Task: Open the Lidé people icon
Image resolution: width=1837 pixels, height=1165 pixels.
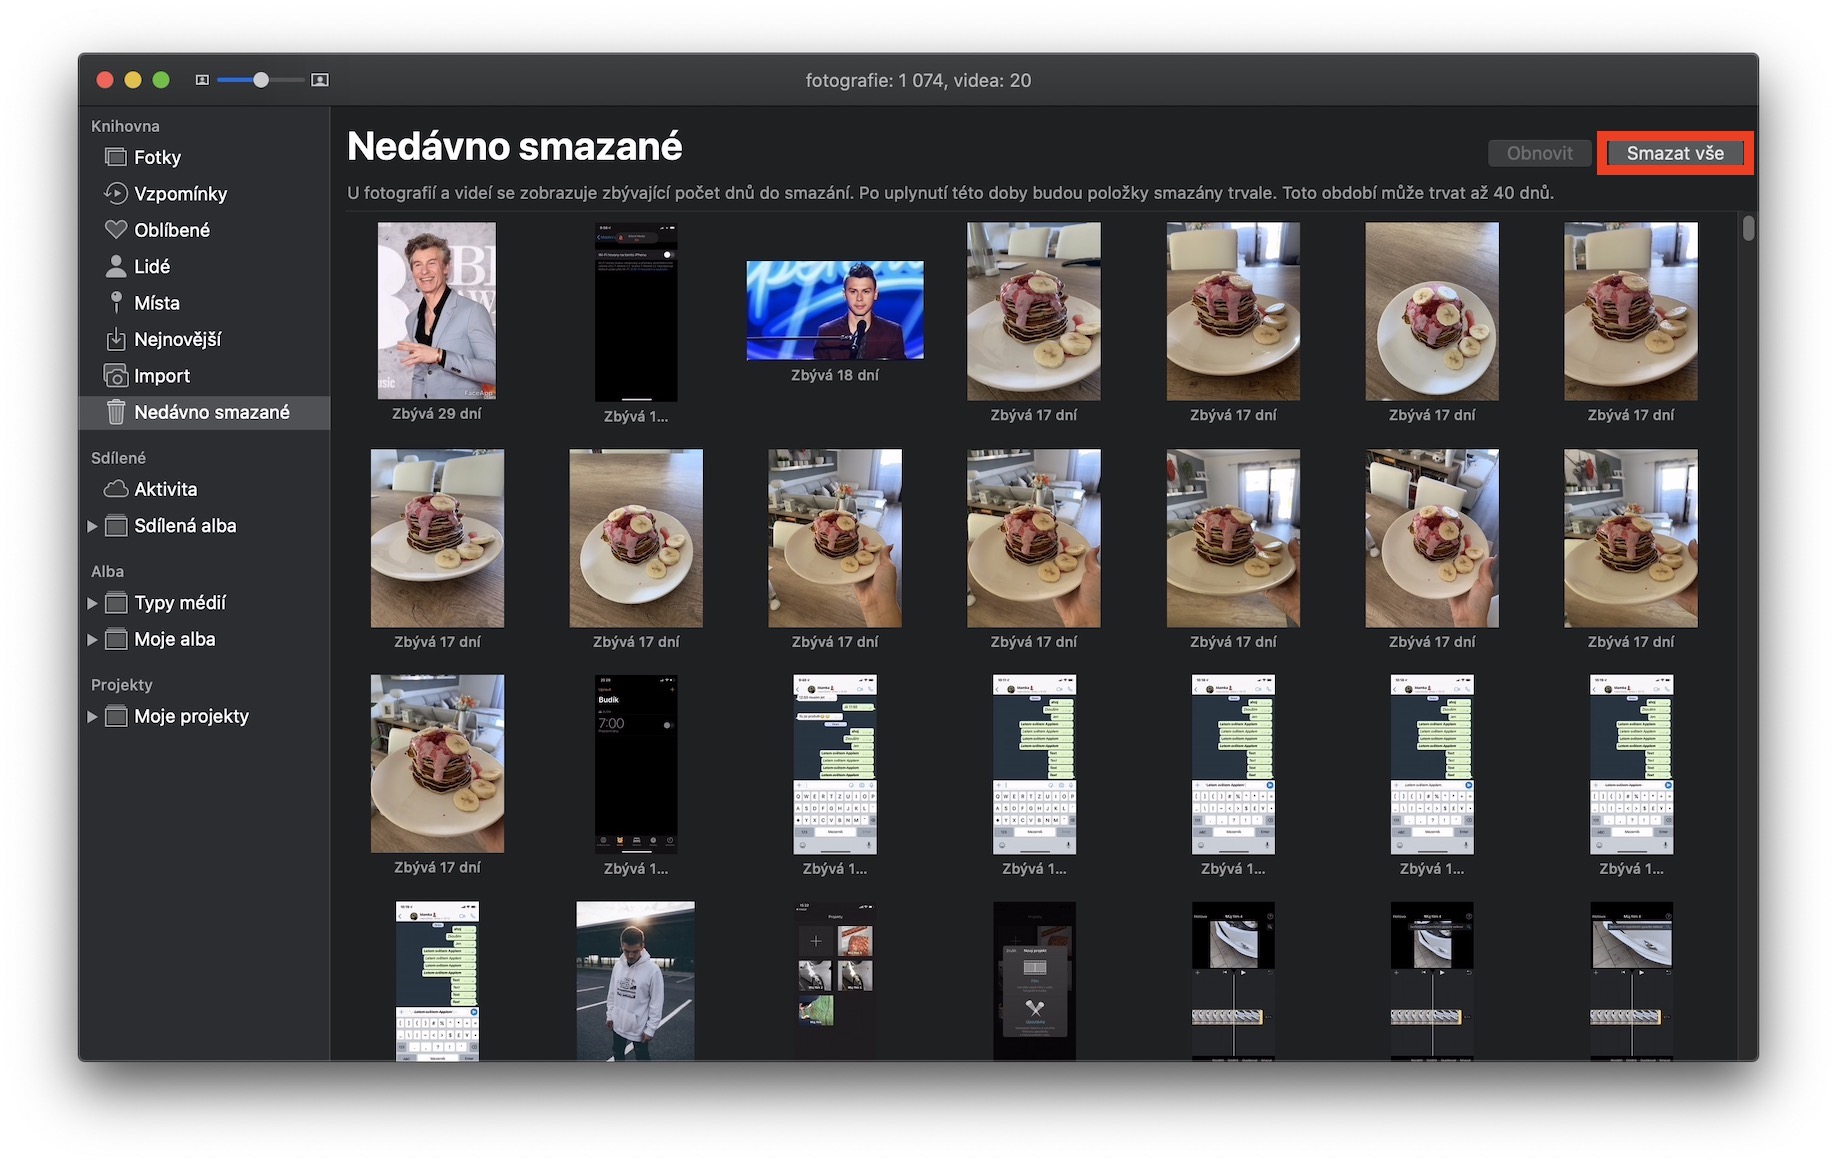Action: (x=116, y=266)
